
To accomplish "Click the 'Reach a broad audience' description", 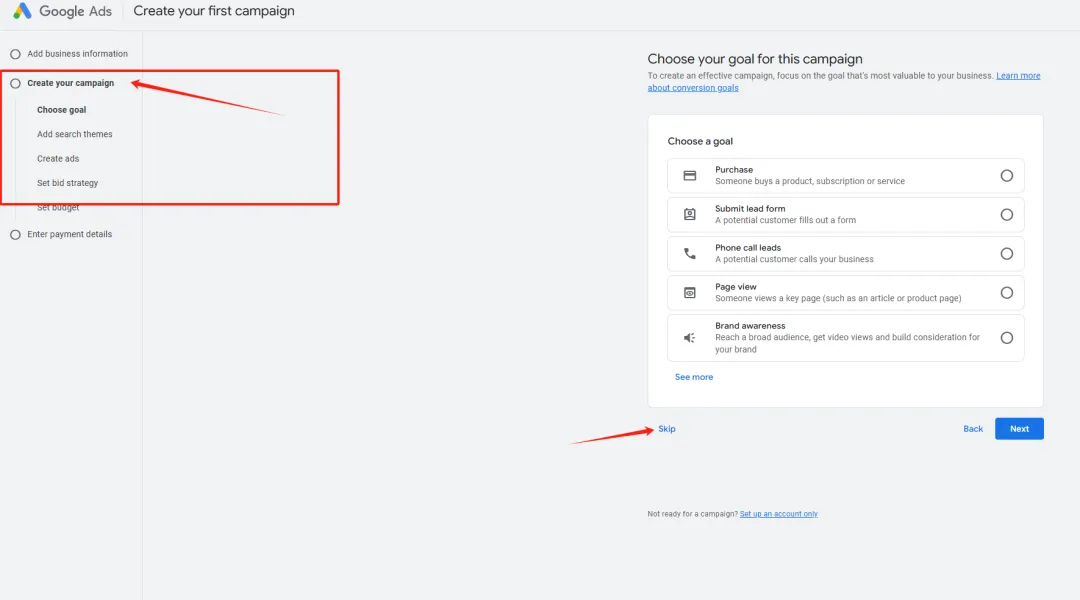I will 847,343.
